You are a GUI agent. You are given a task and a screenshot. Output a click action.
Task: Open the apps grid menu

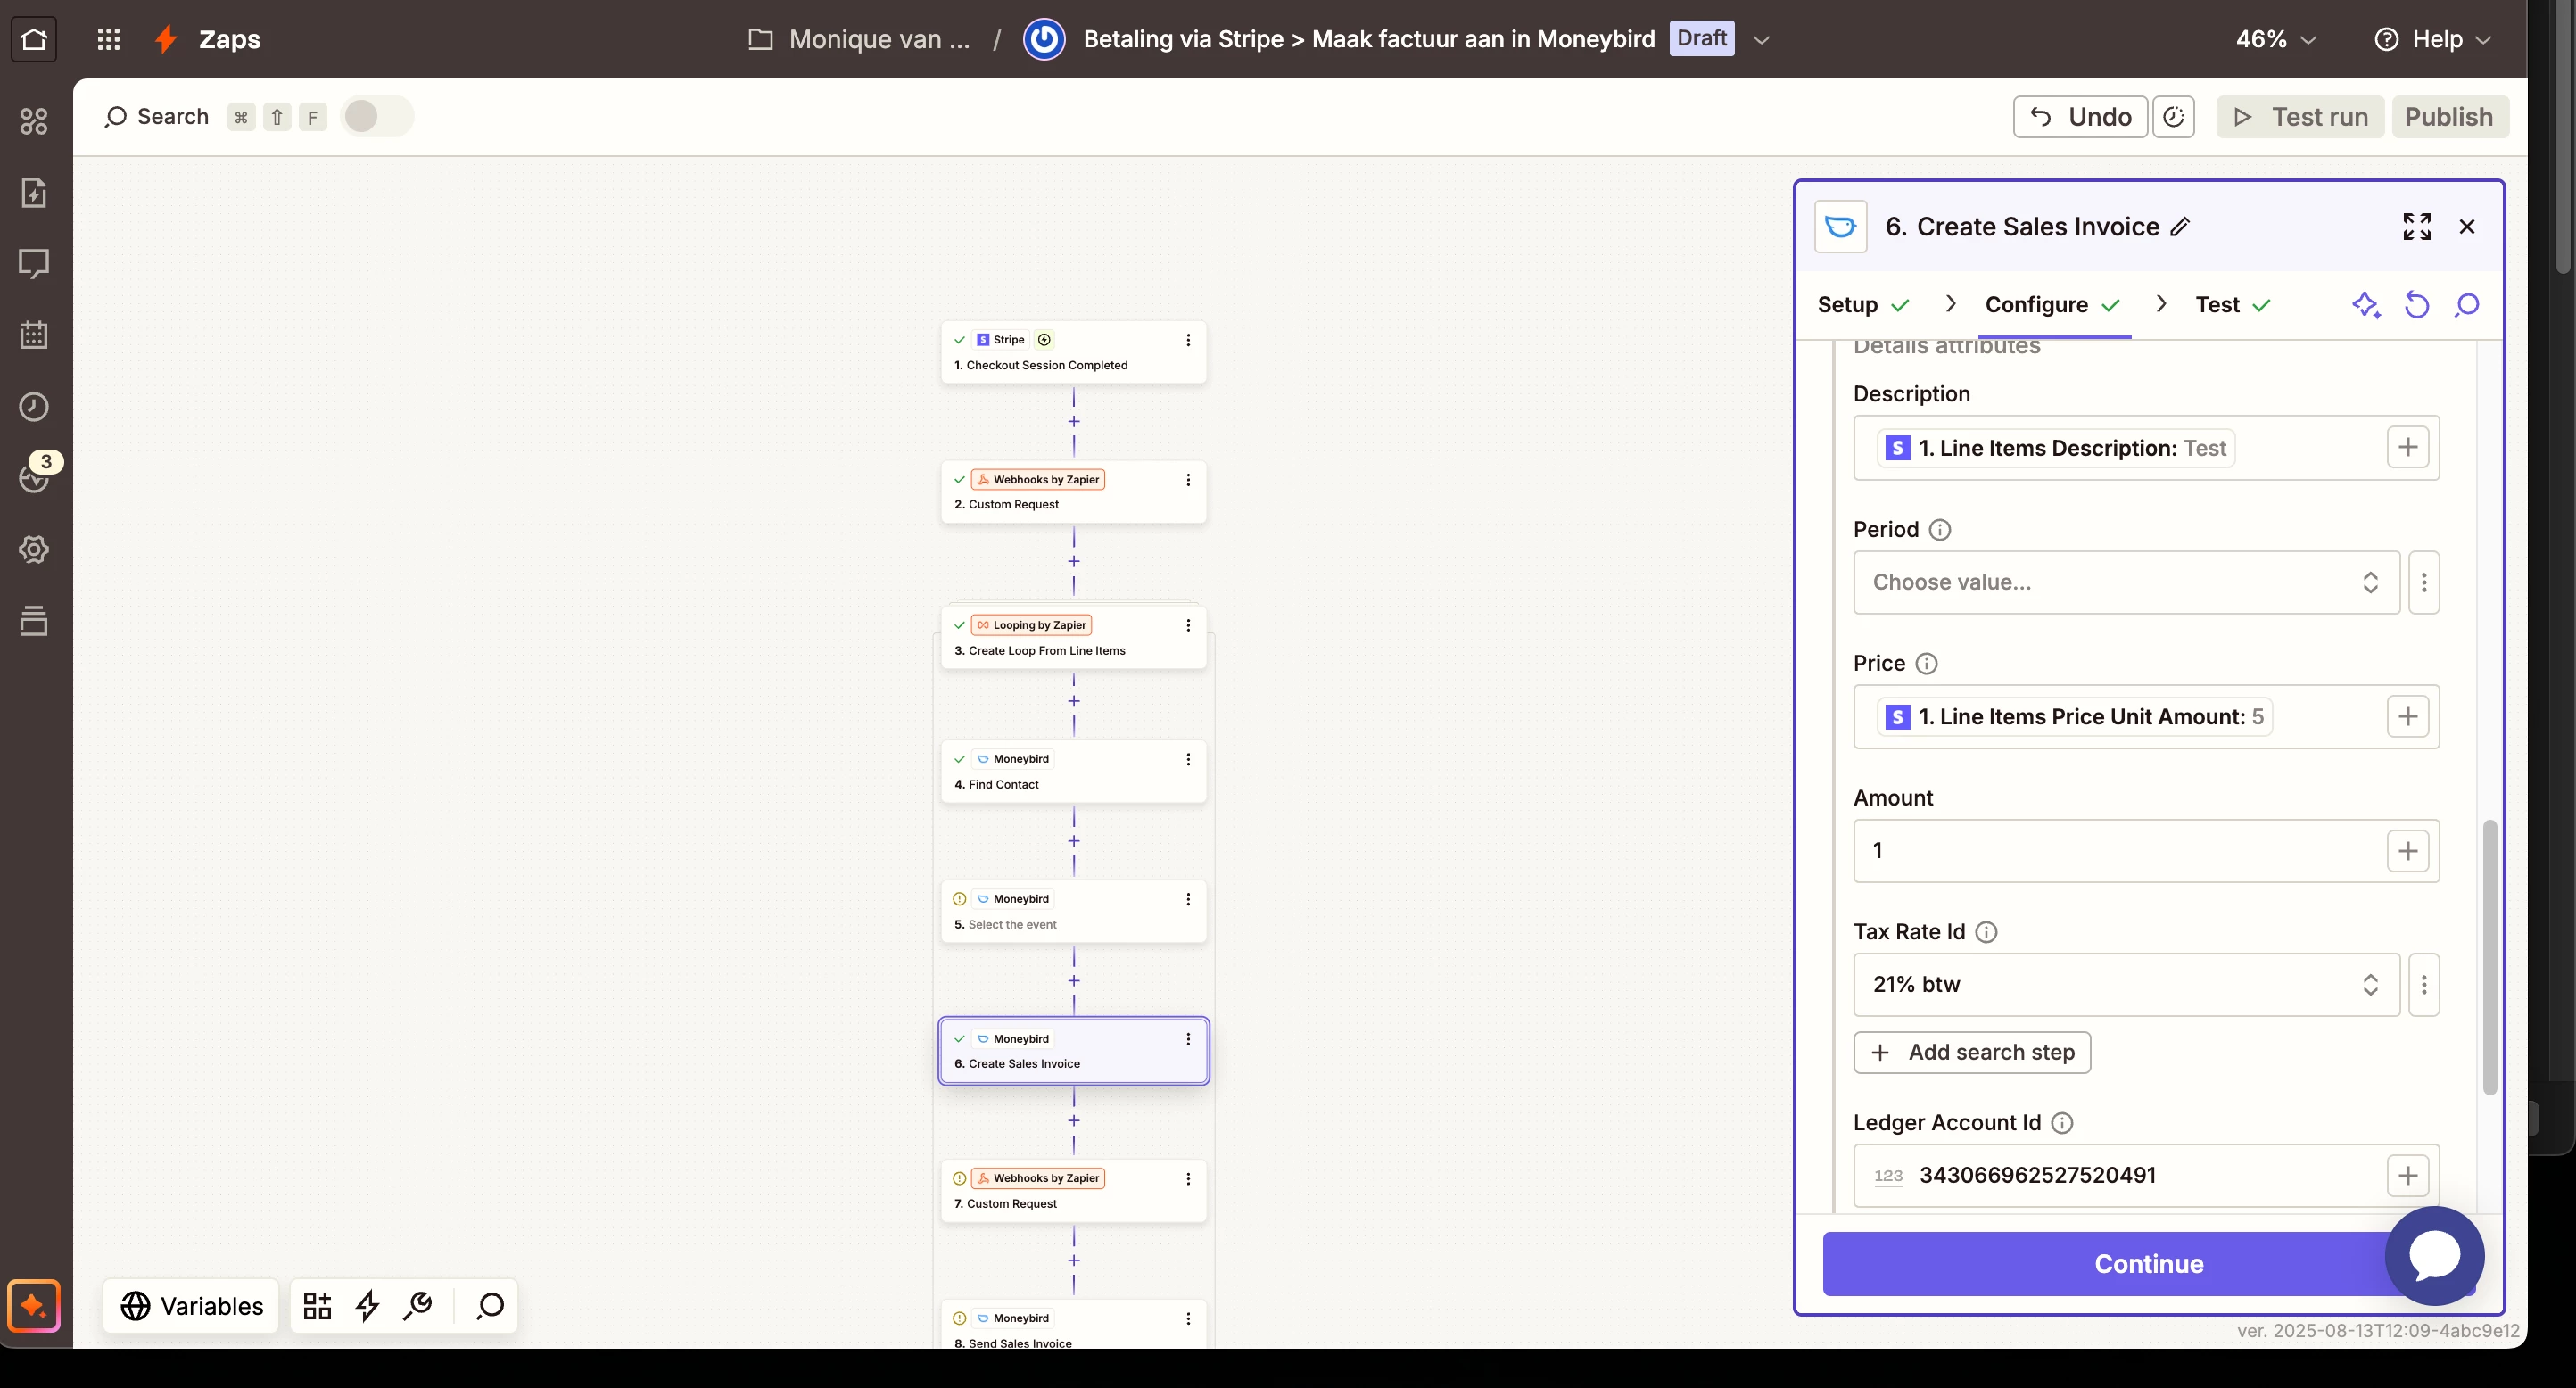pyautogui.click(x=108, y=39)
